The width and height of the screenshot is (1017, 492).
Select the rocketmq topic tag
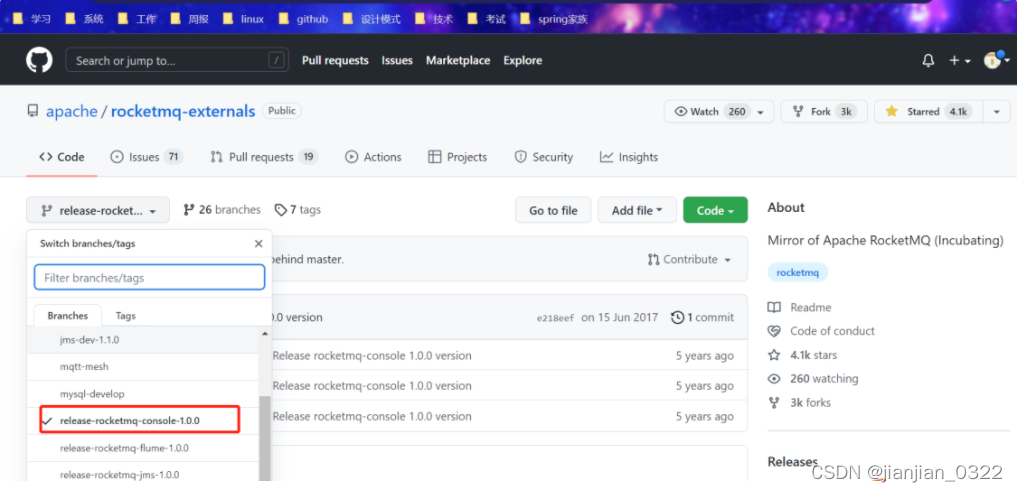pyautogui.click(x=797, y=273)
